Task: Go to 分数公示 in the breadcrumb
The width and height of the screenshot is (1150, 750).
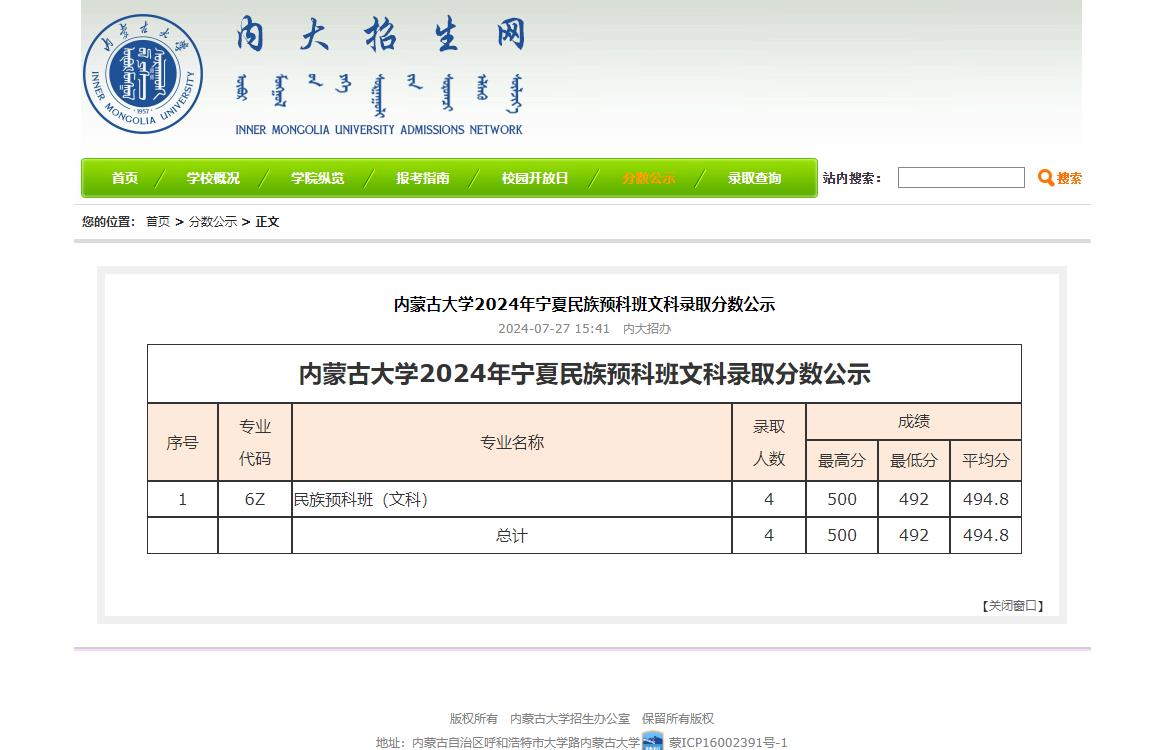Action: coord(213,221)
